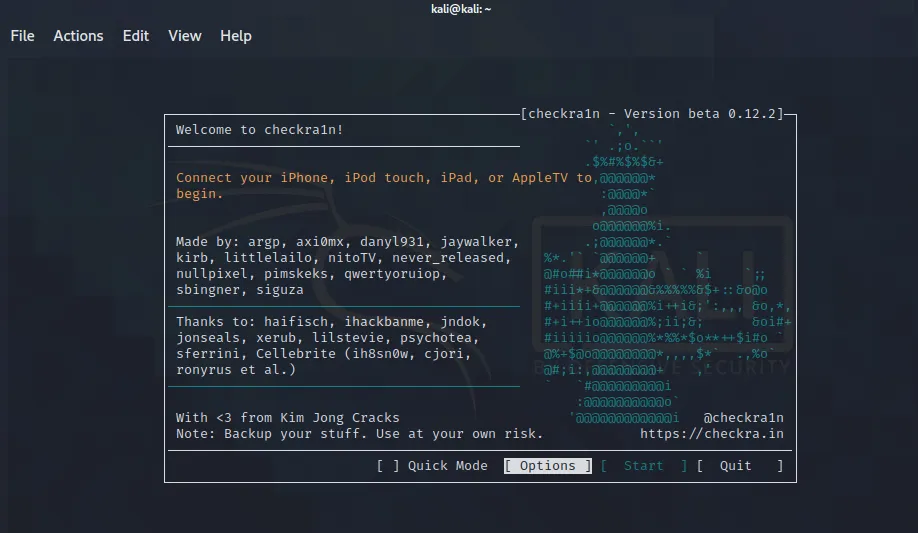Open the View menu
The height and width of the screenshot is (533, 918).
pos(184,36)
